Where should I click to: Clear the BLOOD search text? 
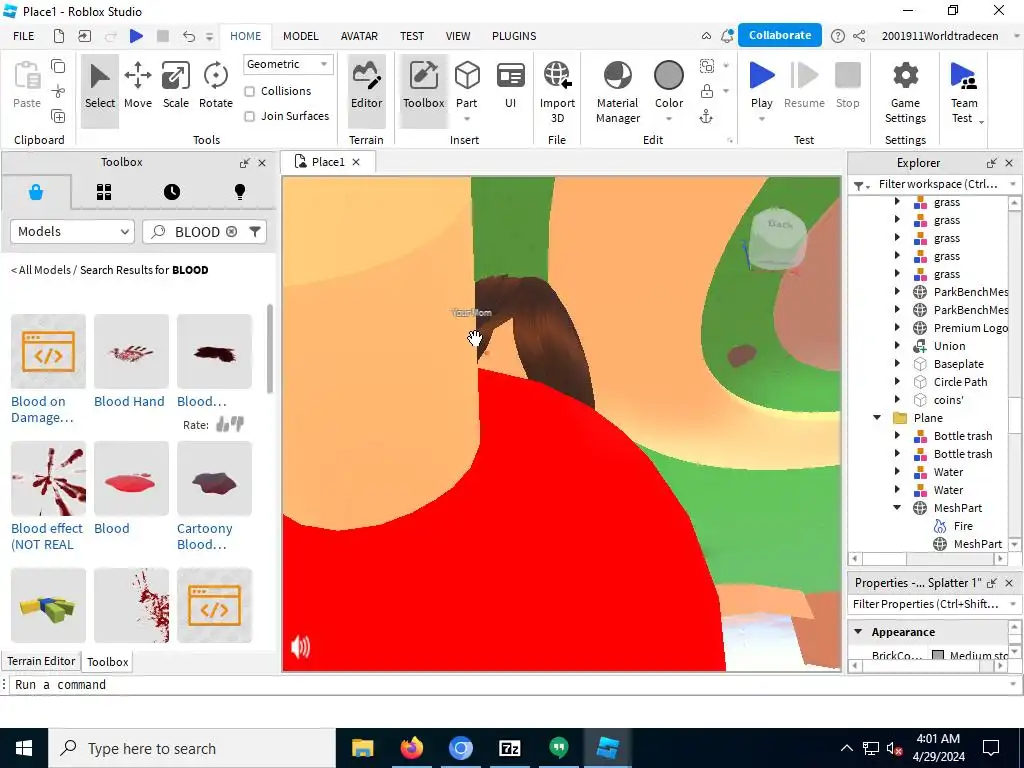pyautogui.click(x=231, y=232)
